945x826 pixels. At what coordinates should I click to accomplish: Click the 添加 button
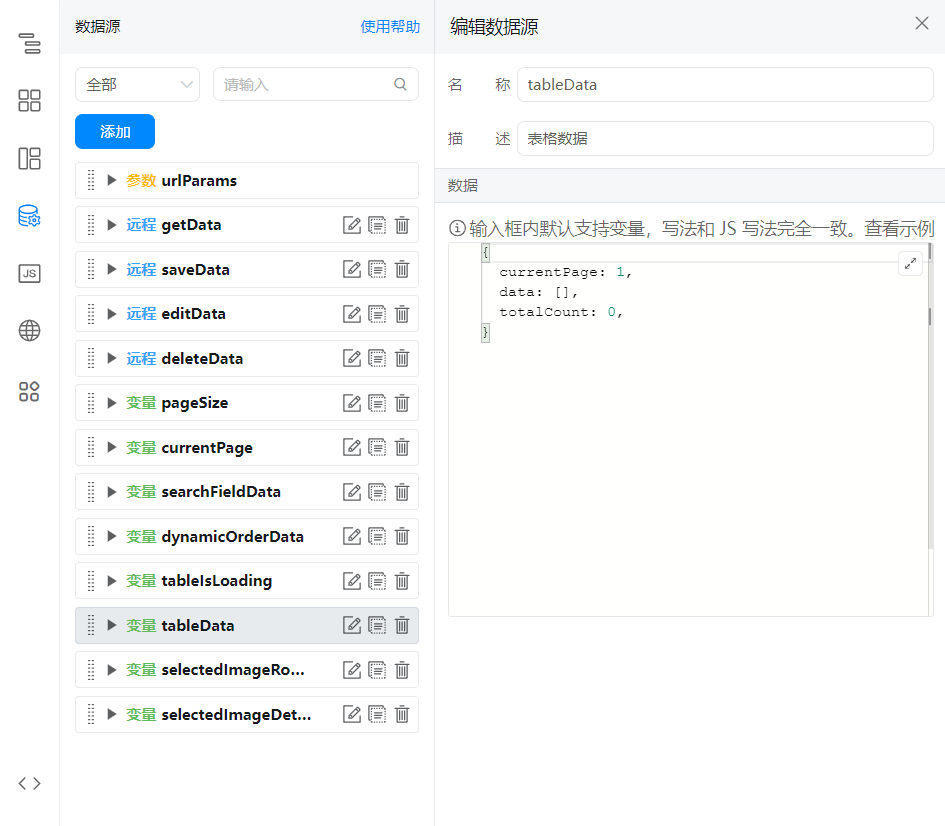[115, 132]
